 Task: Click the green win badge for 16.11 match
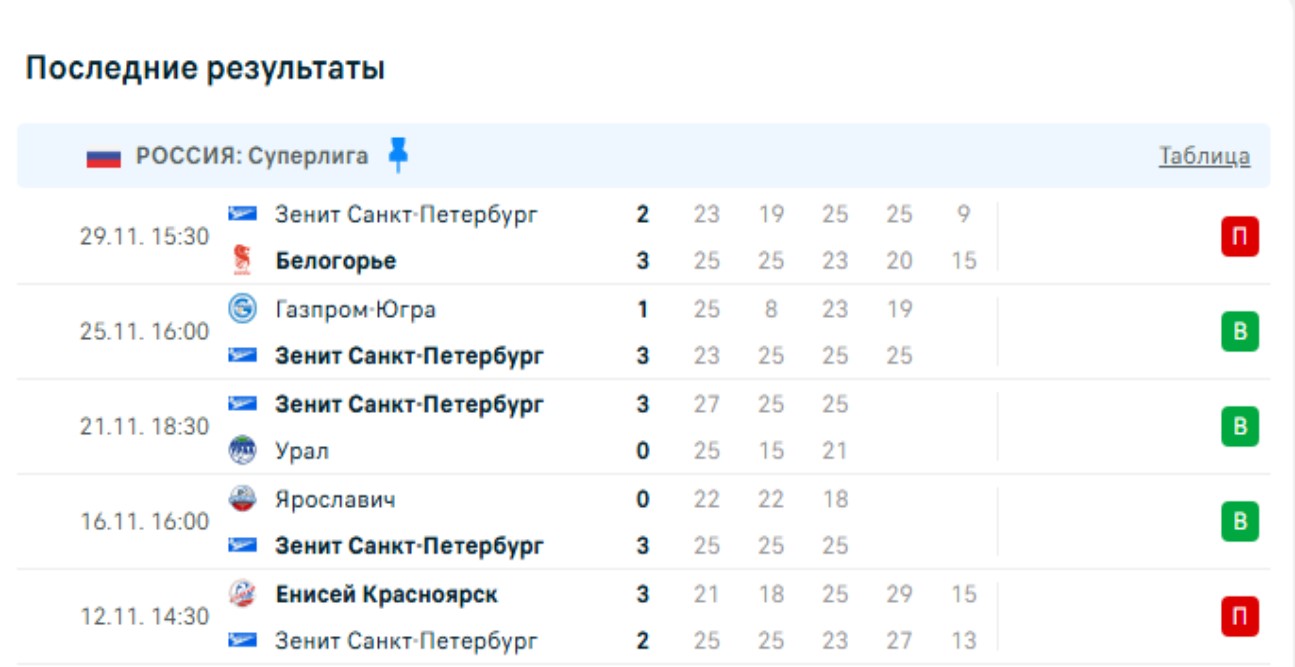[x=1239, y=522]
